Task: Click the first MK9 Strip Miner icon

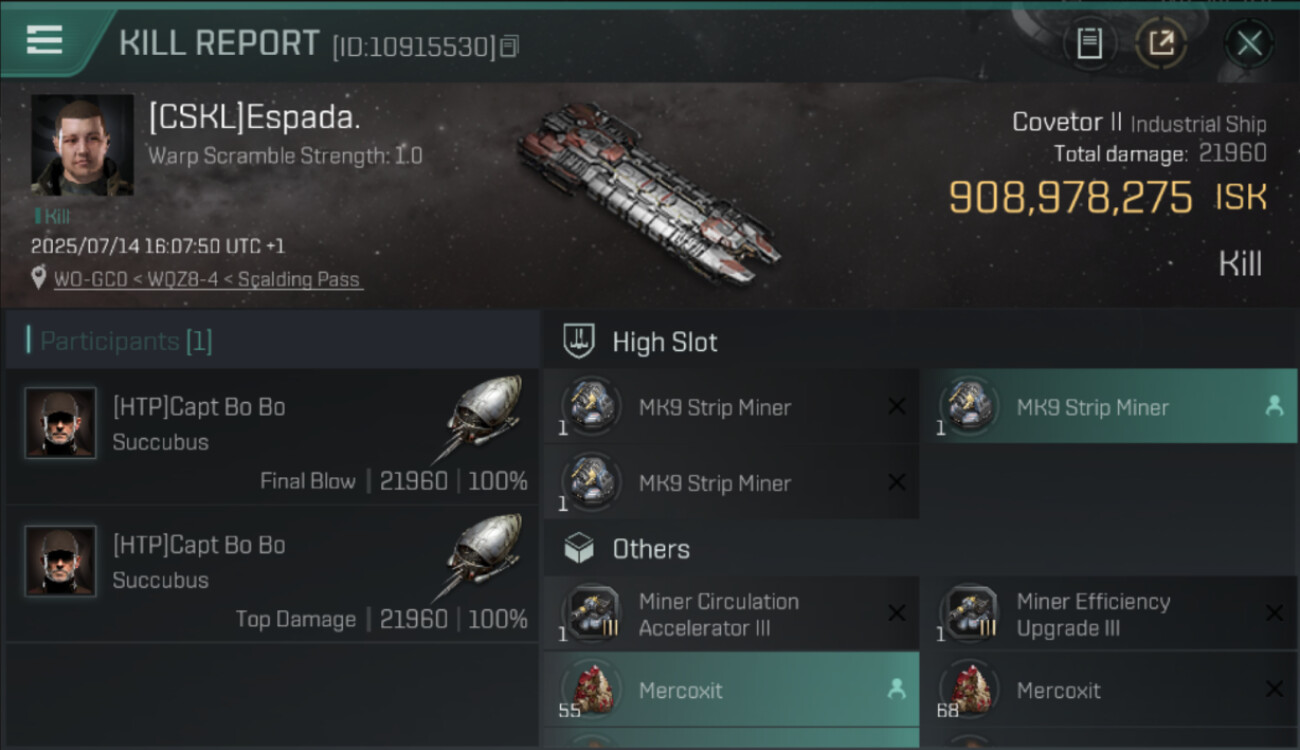Action: coord(591,407)
